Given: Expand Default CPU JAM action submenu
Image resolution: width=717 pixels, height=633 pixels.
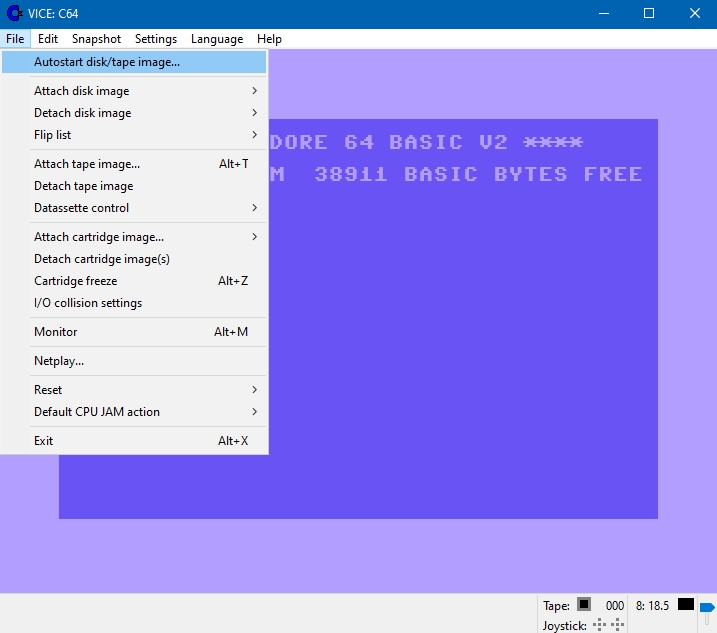Looking at the screenshot, I should [x=134, y=412].
